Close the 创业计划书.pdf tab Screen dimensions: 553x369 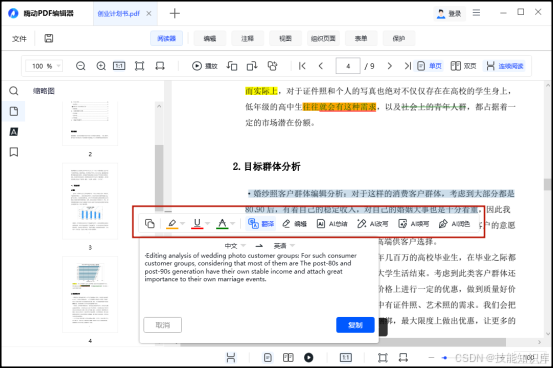[149, 13]
